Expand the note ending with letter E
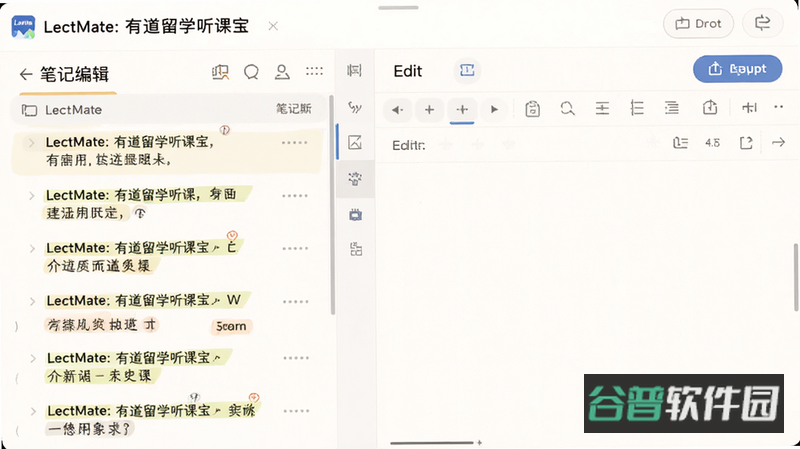 click(x=32, y=249)
